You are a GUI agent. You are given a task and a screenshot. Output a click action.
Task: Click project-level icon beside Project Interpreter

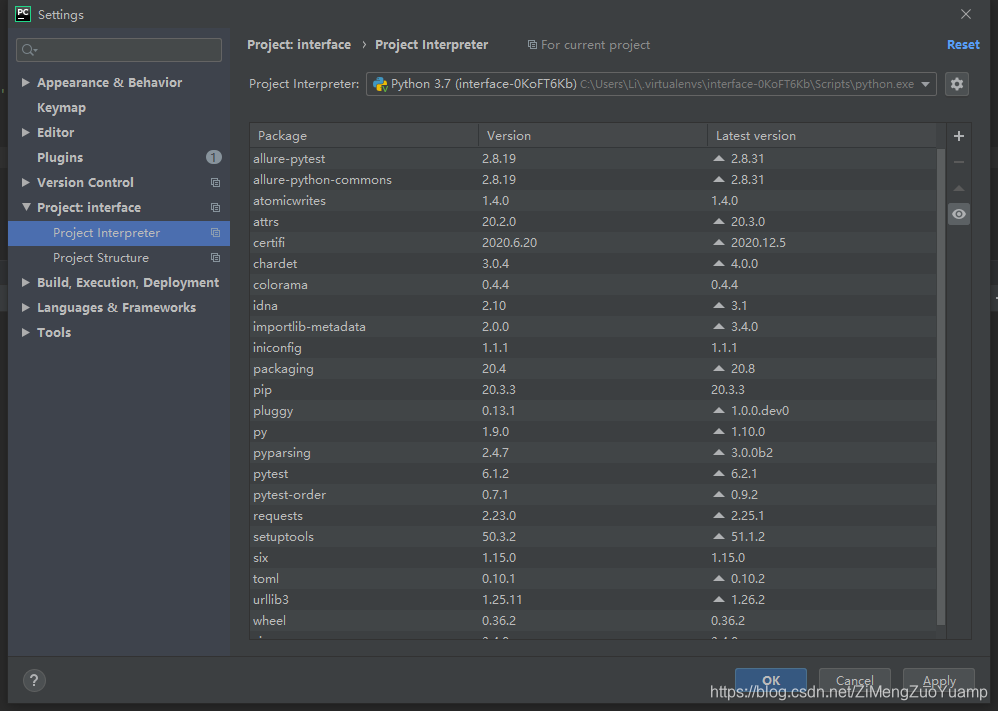pyautogui.click(x=215, y=233)
